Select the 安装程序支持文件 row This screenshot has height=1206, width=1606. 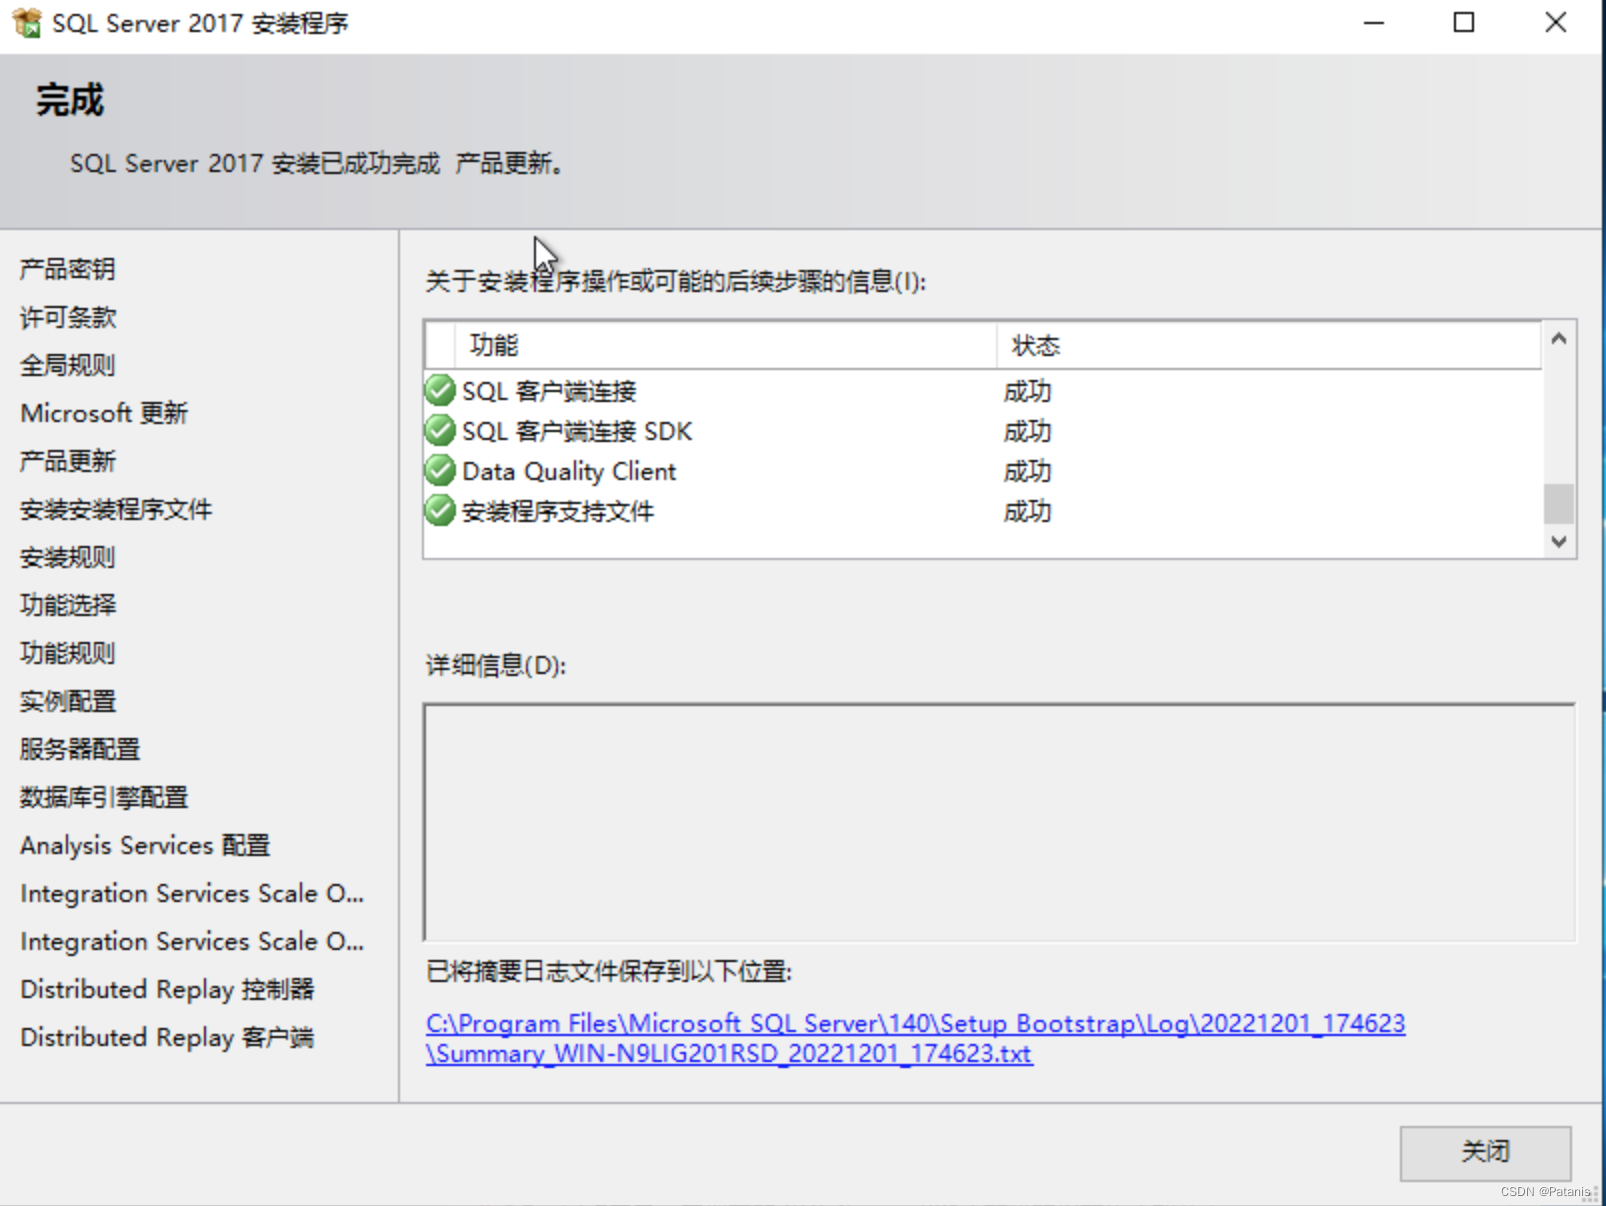pyautogui.click(x=983, y=511)
